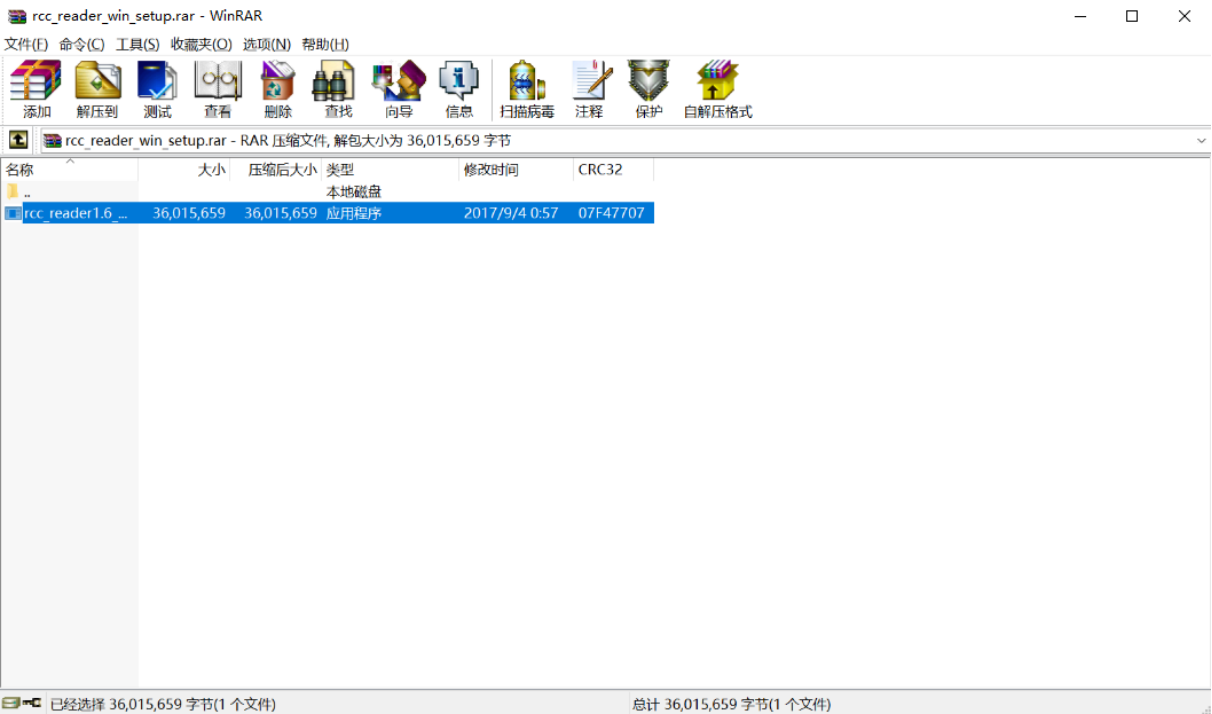Open the File (文件) menu
This screenshot has height=714, width=1212.
point(26,44)
